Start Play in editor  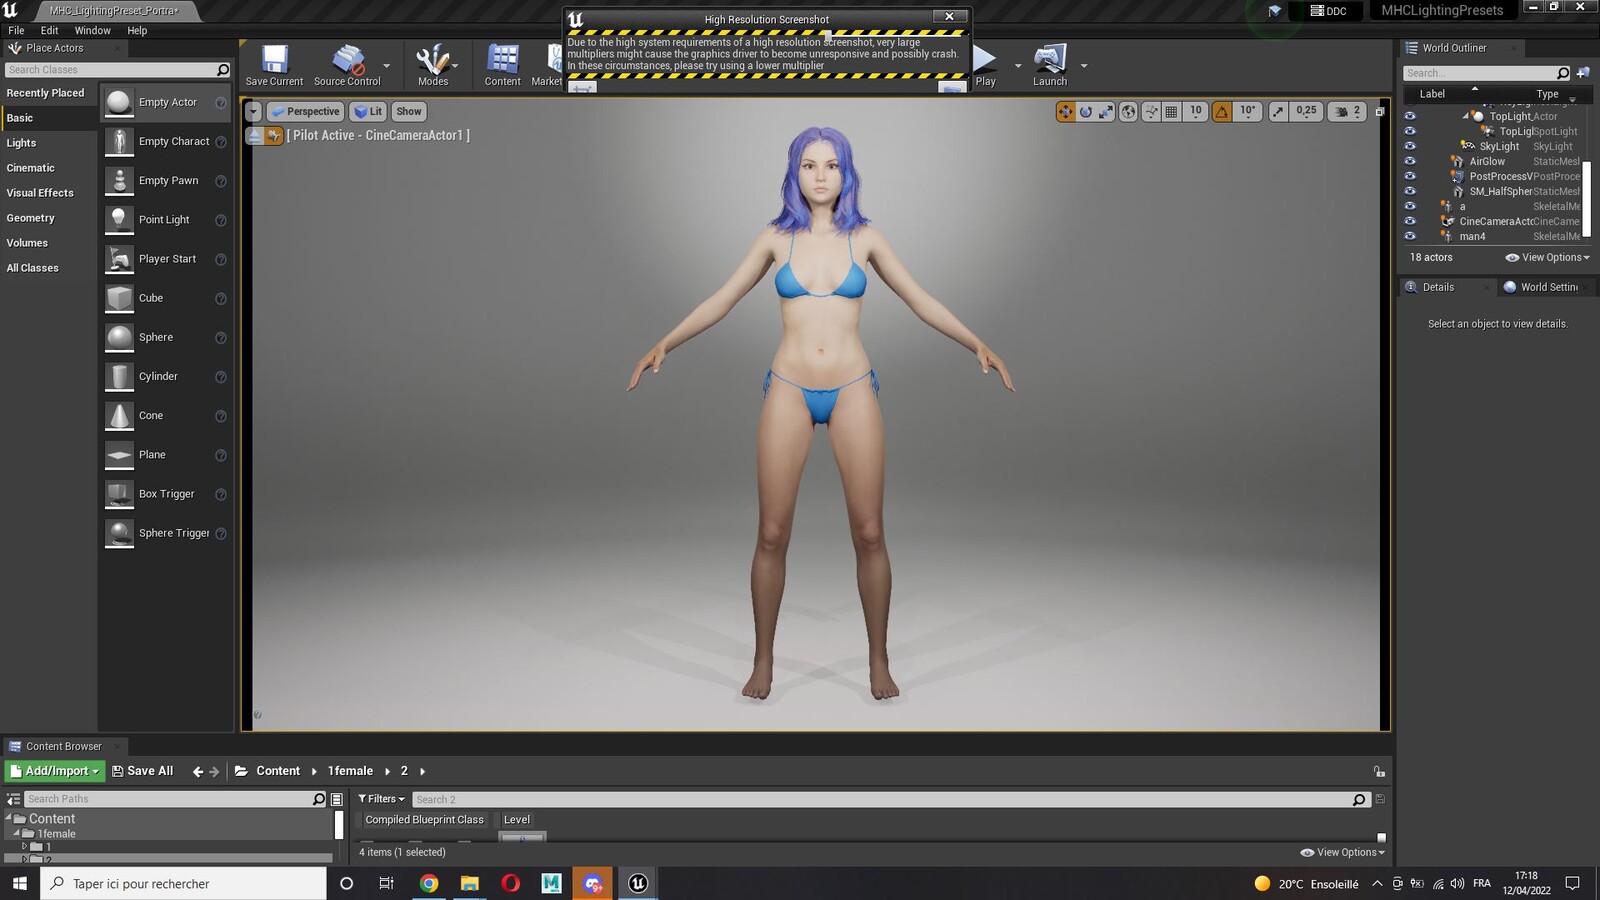985,65
